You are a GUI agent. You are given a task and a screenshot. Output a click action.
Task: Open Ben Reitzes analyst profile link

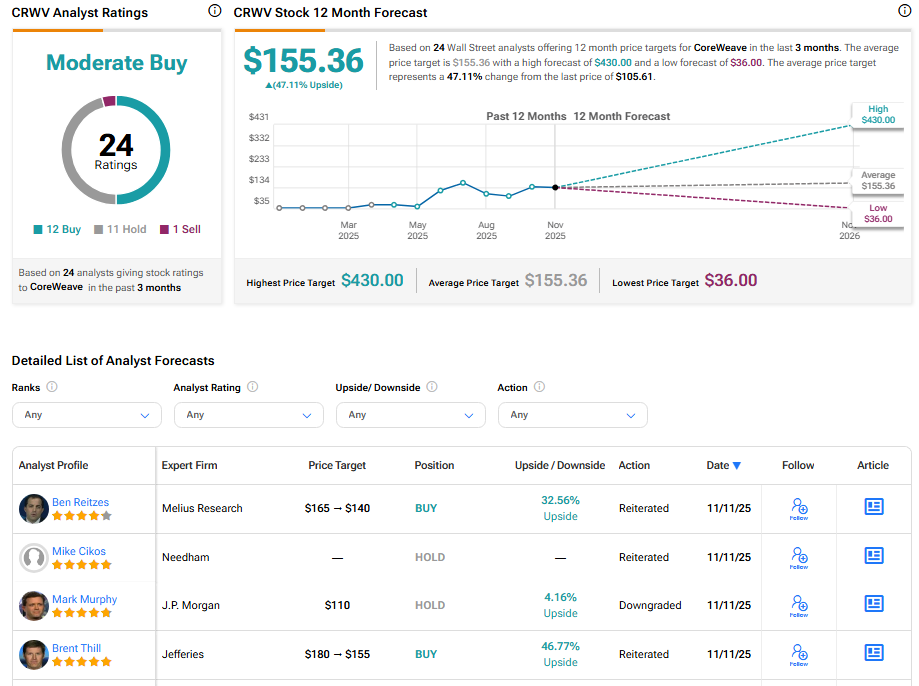81,502
